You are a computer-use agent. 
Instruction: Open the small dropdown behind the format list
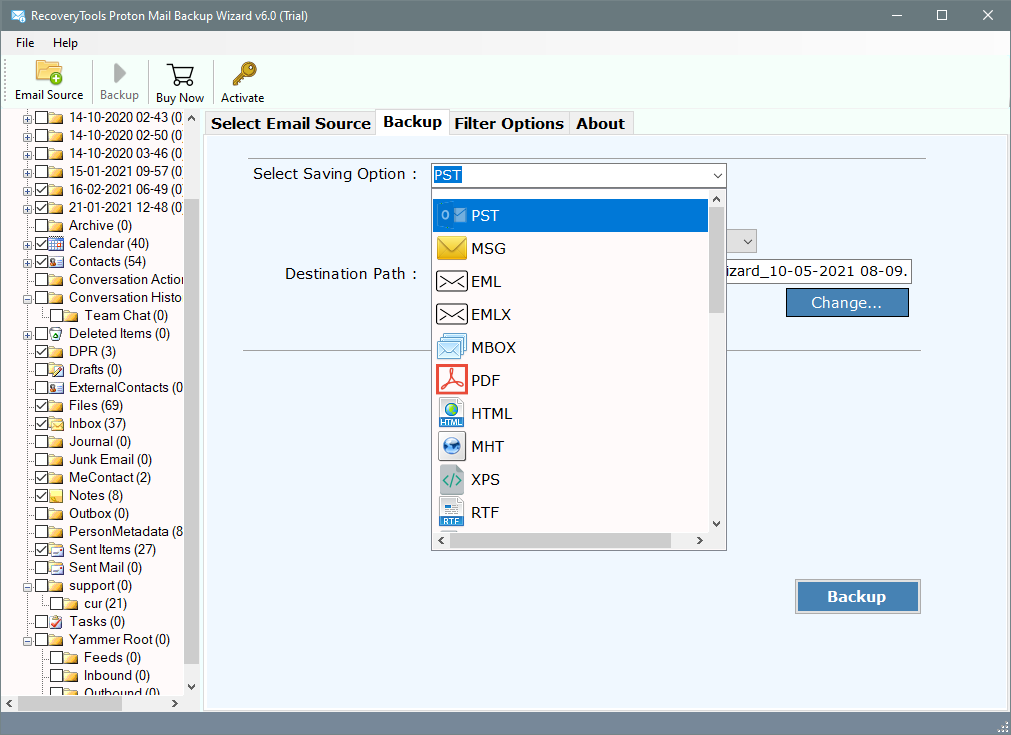747,242
